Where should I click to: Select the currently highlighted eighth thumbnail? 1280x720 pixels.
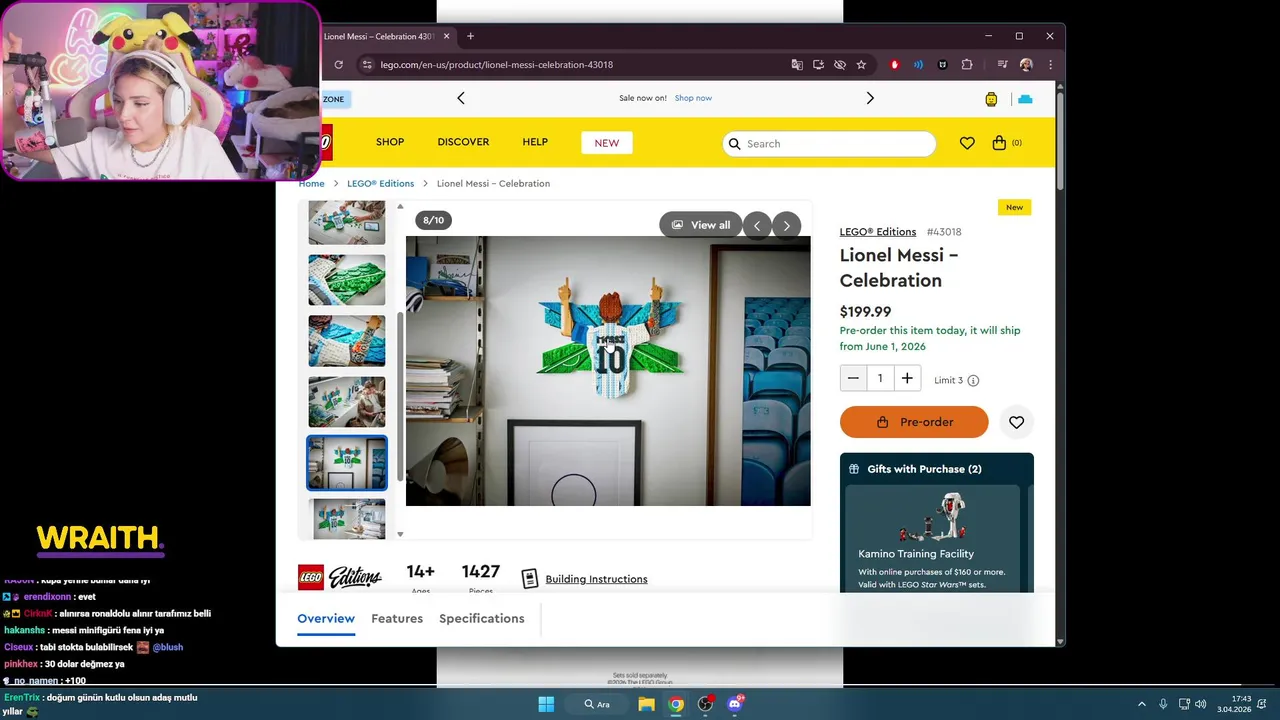347,463
